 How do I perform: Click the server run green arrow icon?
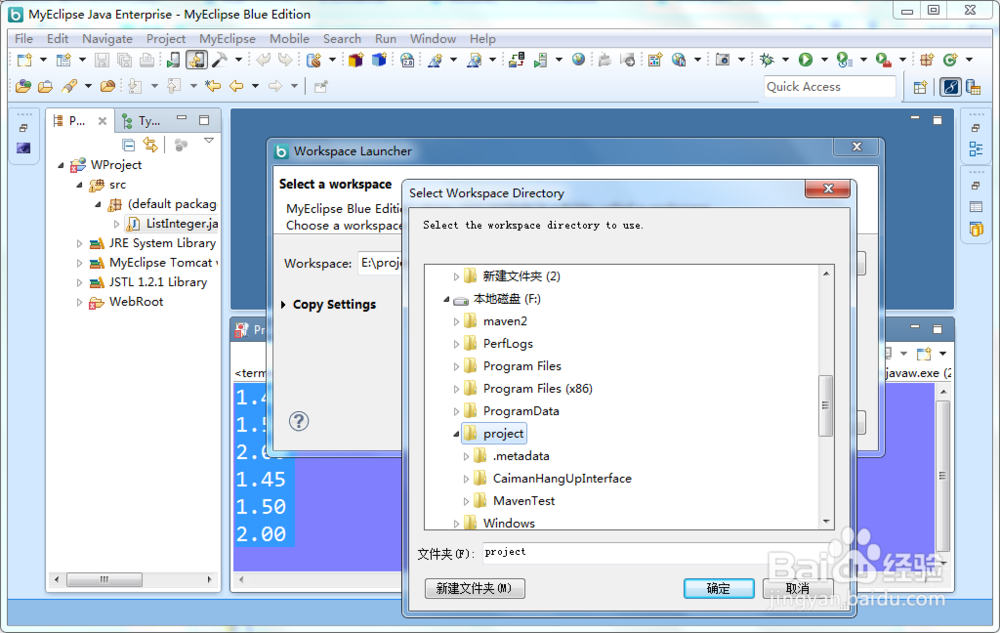(540, 60)
